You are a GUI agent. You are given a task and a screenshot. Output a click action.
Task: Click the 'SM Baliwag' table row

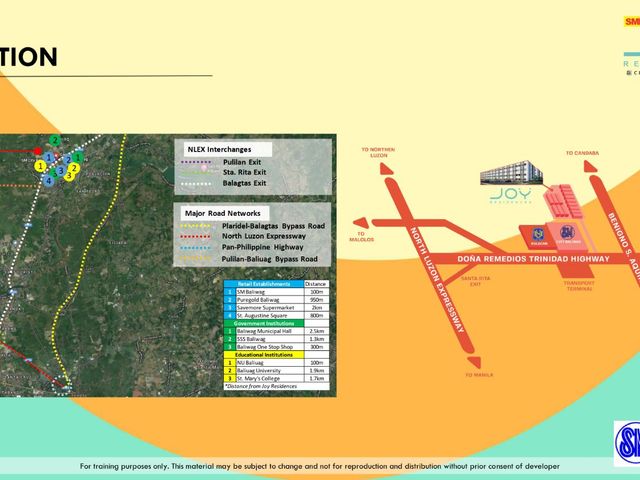[x=276, y=292]
